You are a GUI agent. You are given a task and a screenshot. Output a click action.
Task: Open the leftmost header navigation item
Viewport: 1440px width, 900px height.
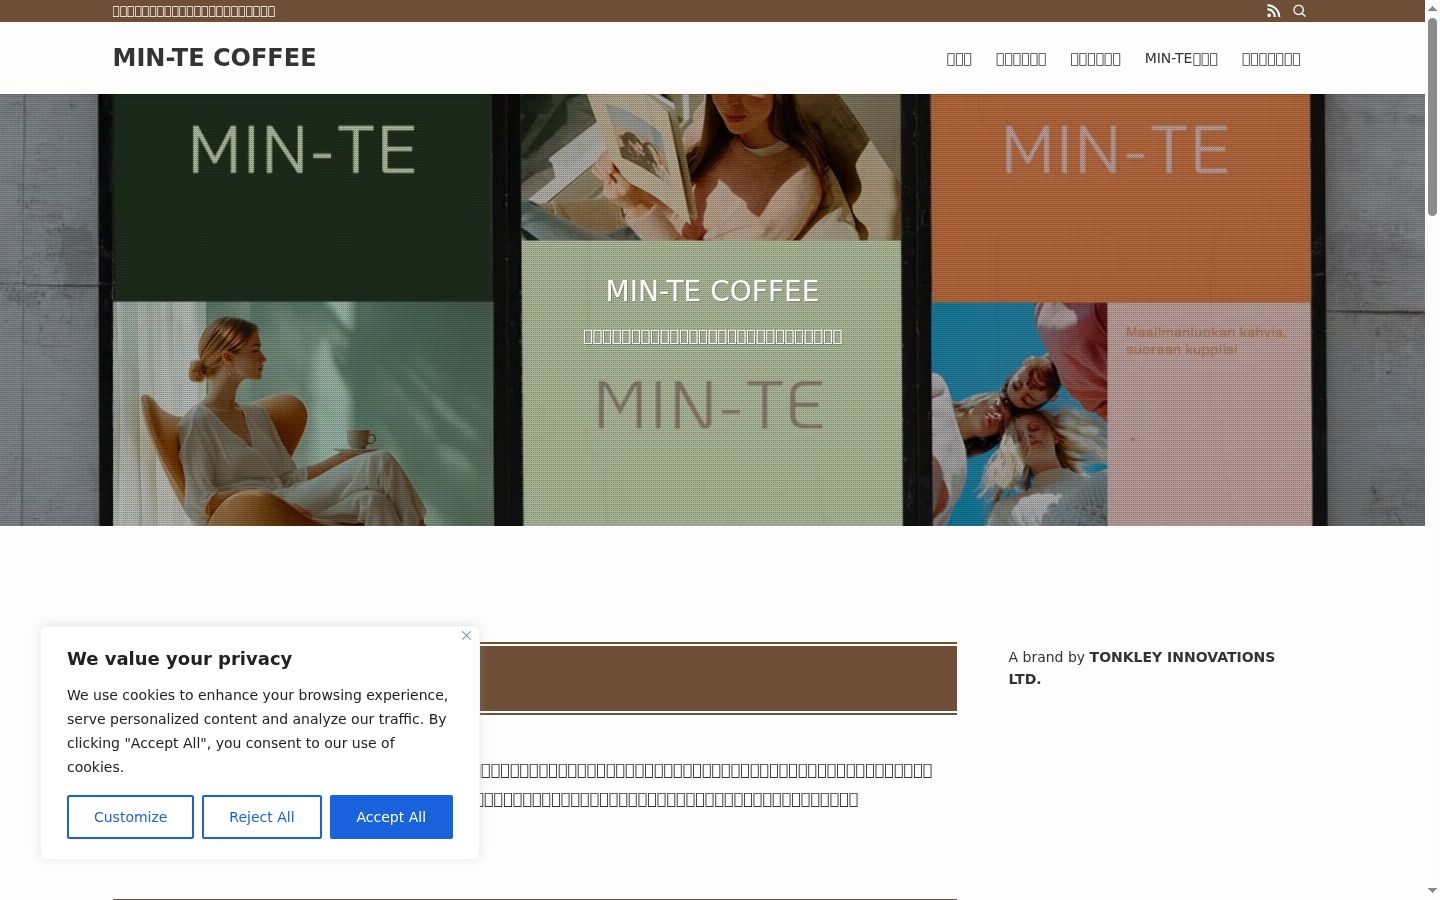[959, 59]
